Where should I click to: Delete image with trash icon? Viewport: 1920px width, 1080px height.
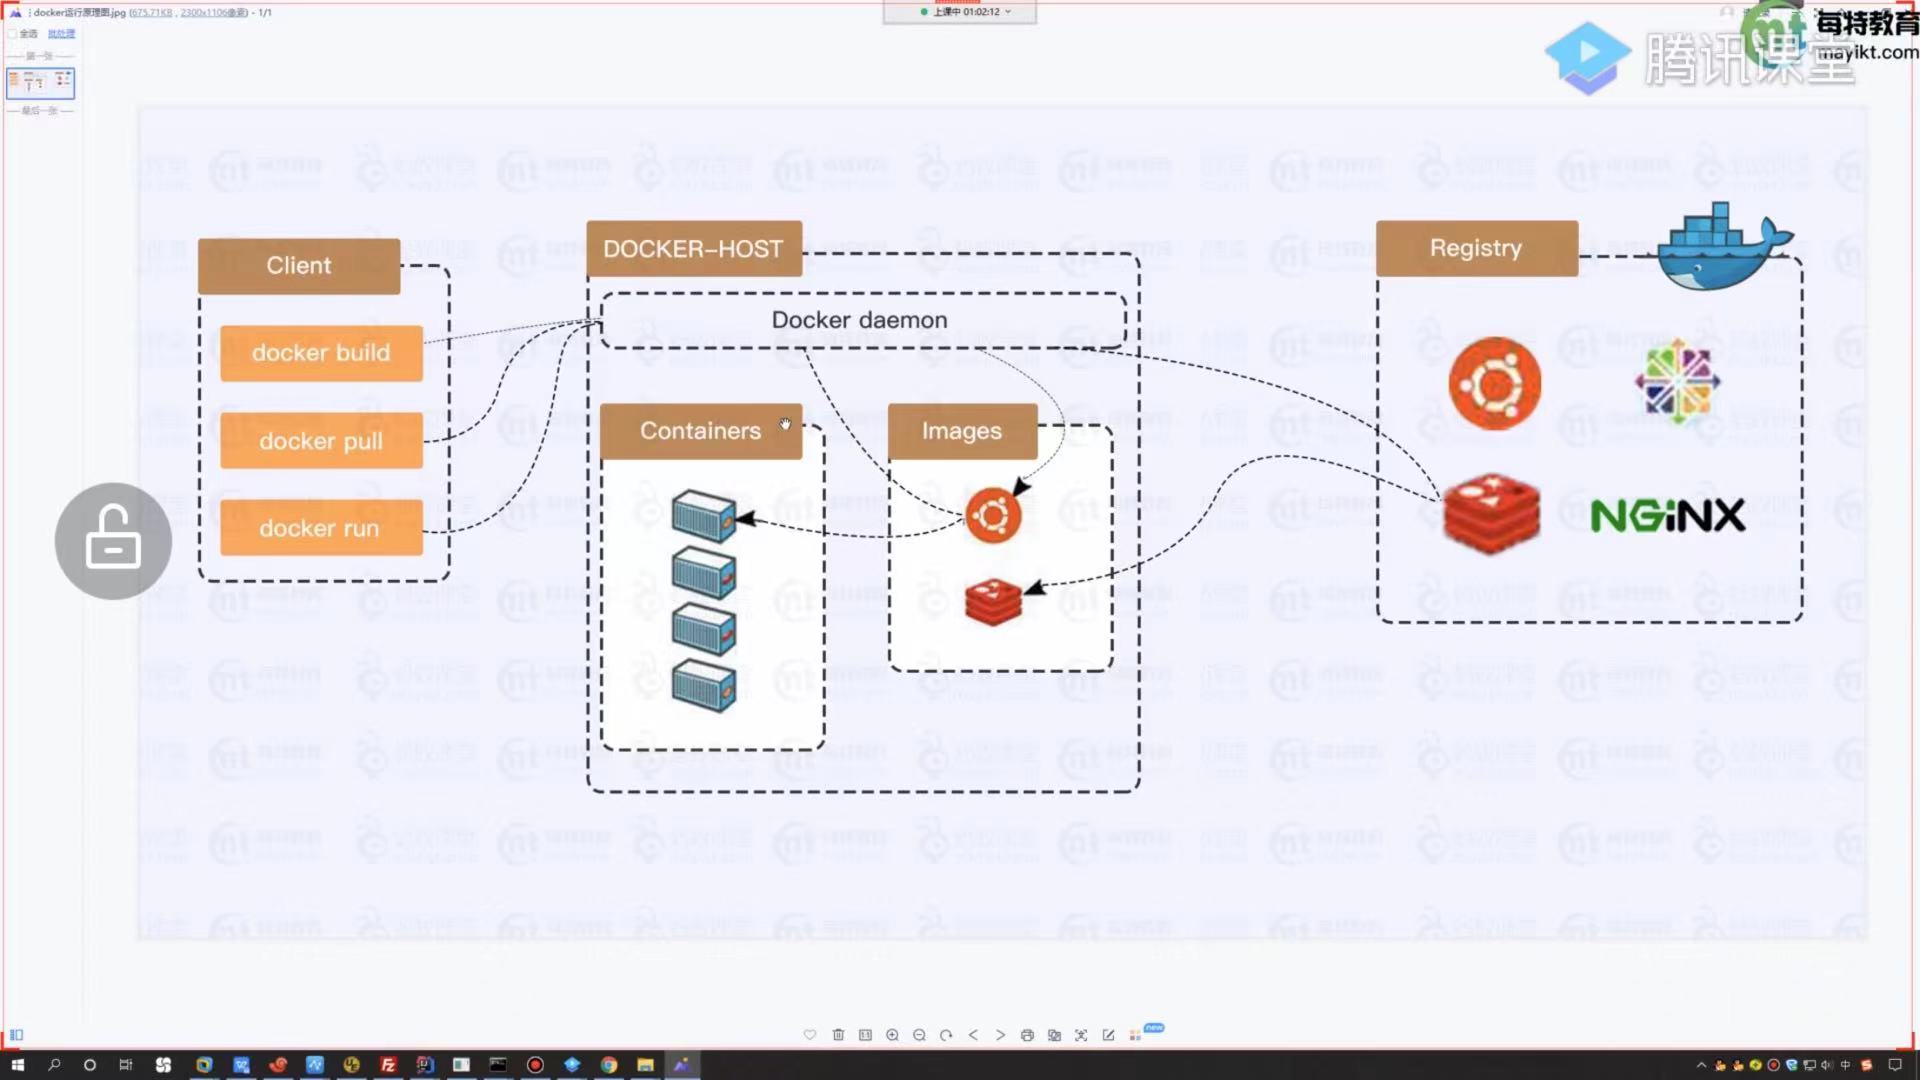(838, 1035)
